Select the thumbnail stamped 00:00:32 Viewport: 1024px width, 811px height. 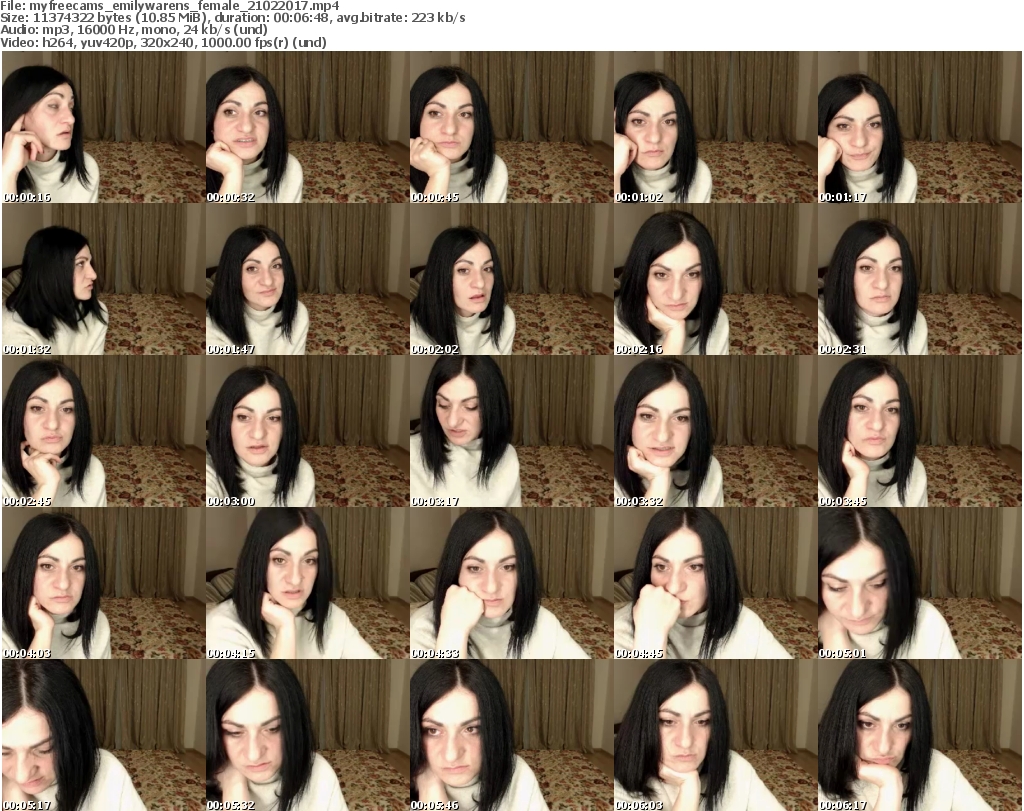point(308,127)
